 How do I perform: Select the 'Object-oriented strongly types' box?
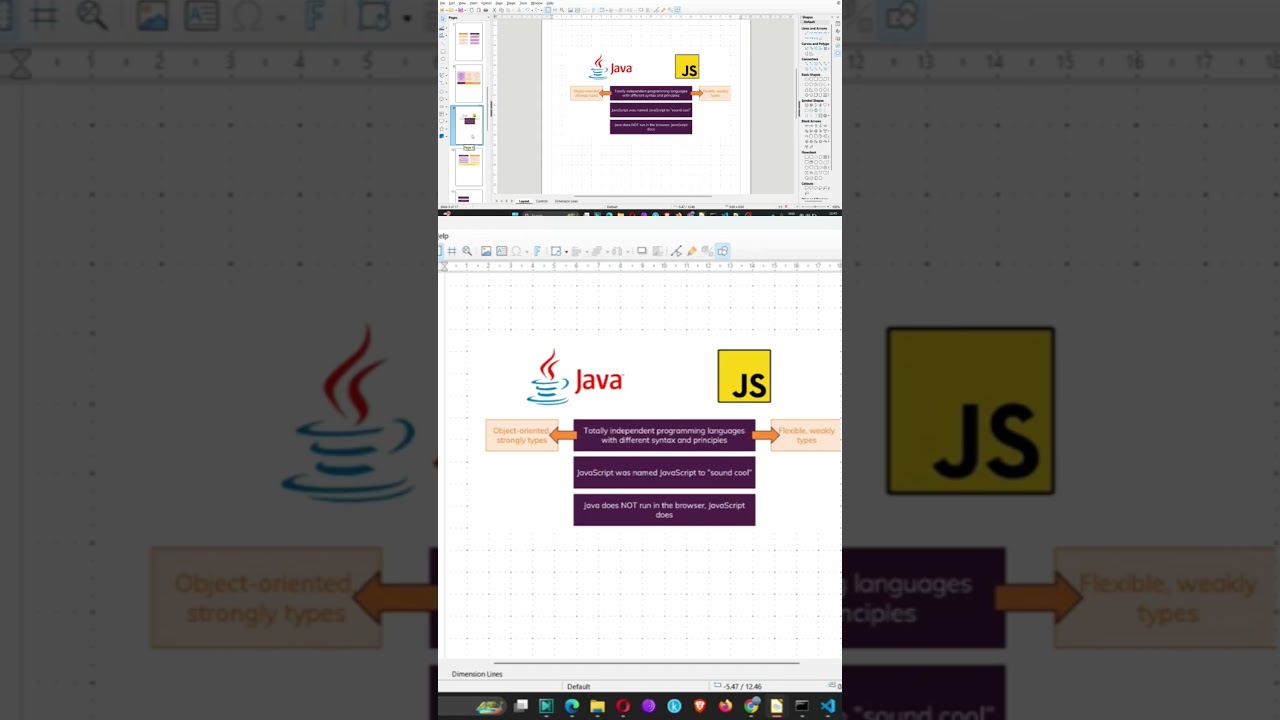pyautogui.click(x=521, y=435)
